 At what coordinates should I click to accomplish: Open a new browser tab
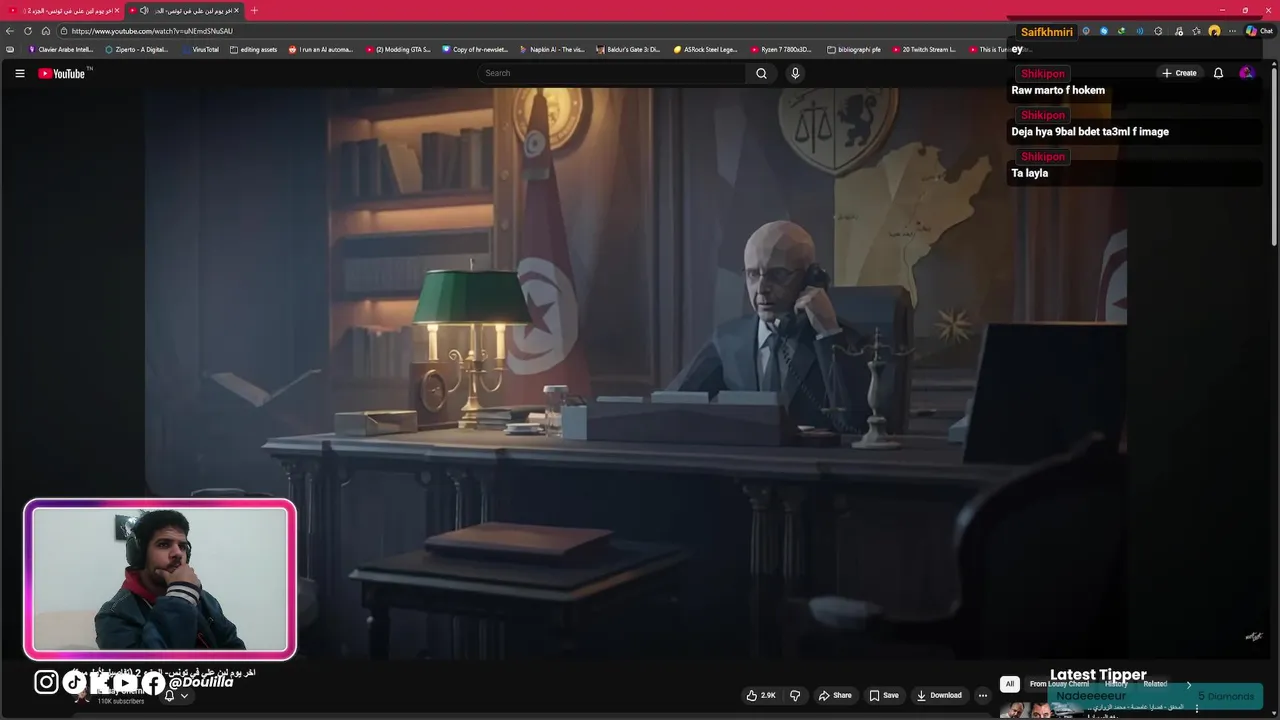tap(254, 10)
